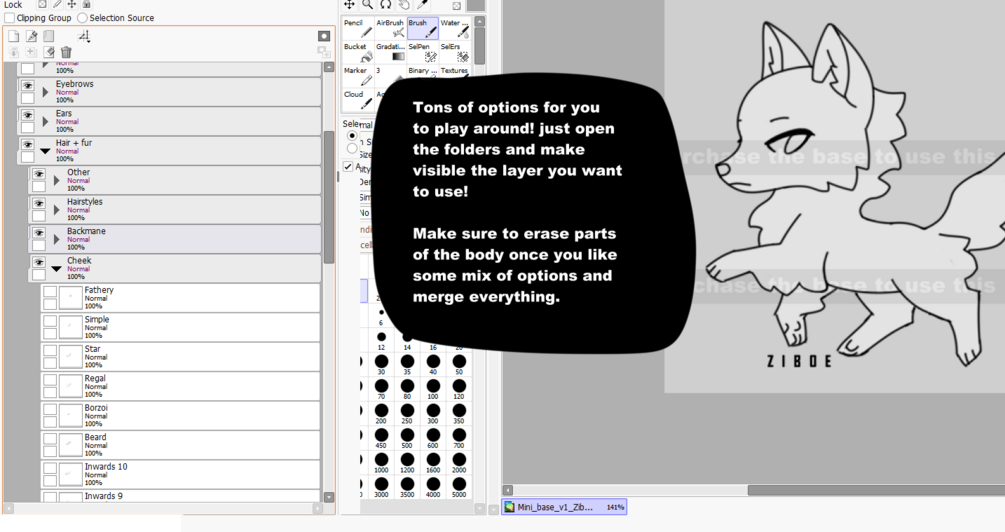This screenshot has height=532, width=1005.
Task: Select the Inwards 10 layer
Action: point(181,475)
